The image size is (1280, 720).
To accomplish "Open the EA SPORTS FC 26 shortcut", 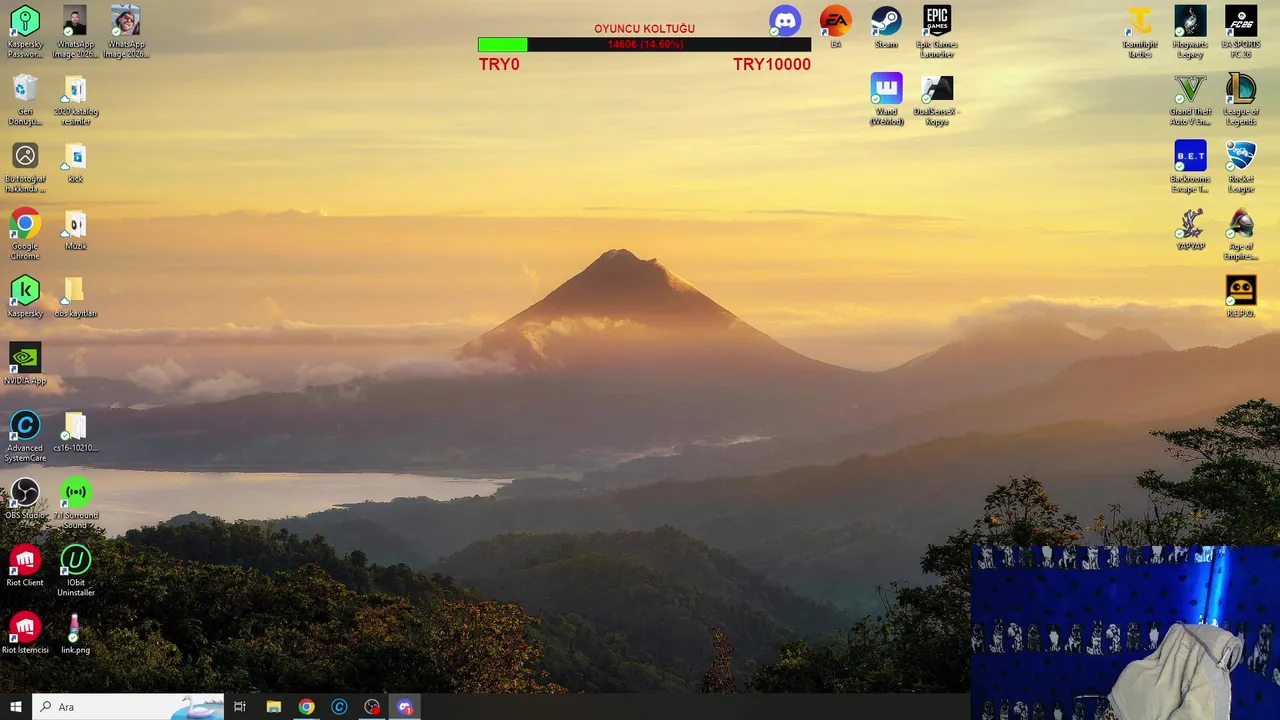I will coord(1241,31).
